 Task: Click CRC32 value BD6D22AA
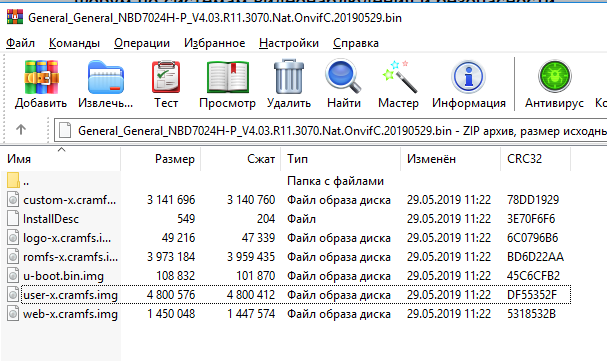point(535,257)
